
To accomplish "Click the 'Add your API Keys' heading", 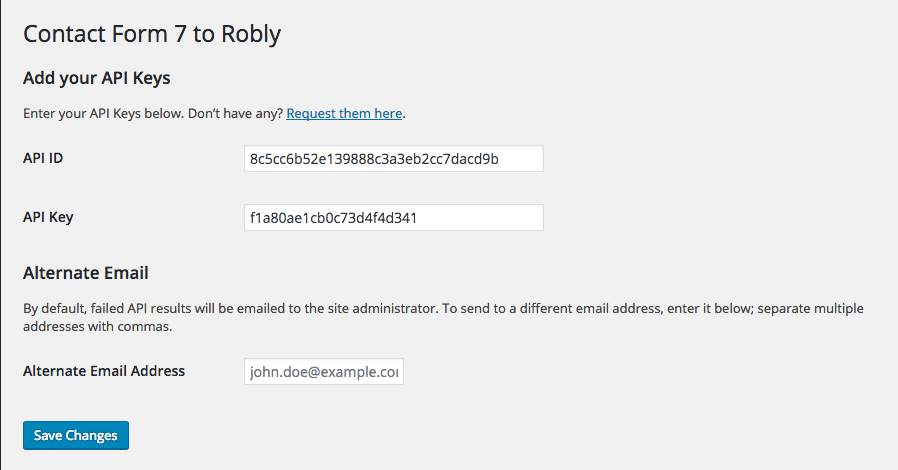I will coord(97,78).
